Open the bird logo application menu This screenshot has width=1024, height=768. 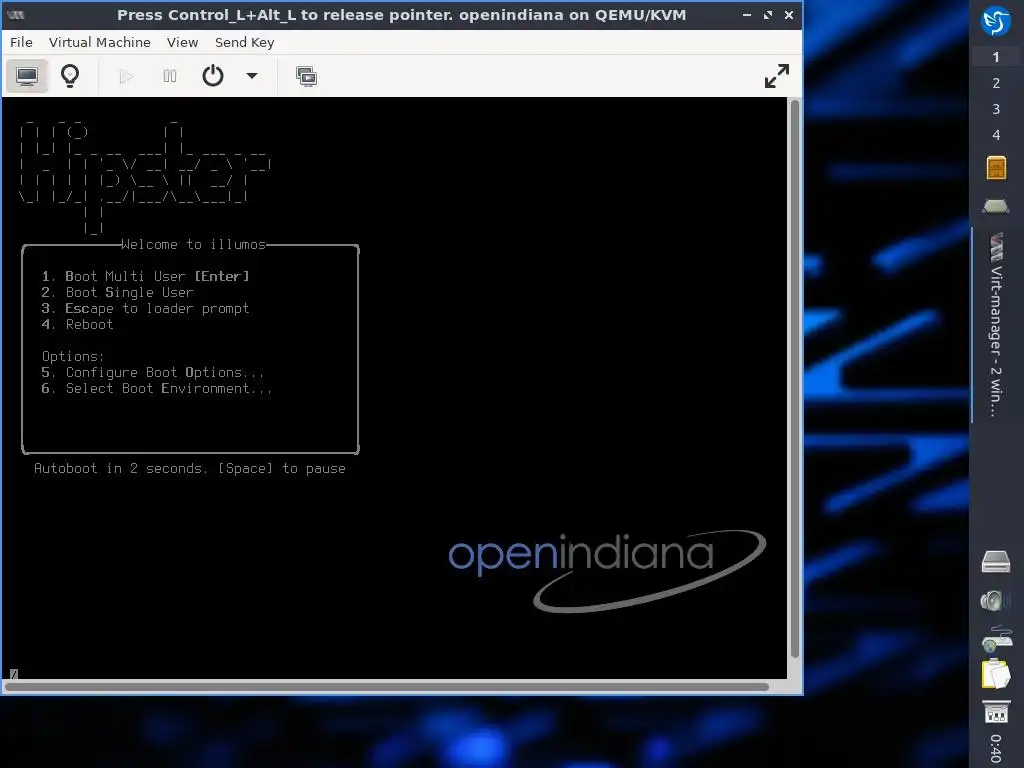point(996,22)
